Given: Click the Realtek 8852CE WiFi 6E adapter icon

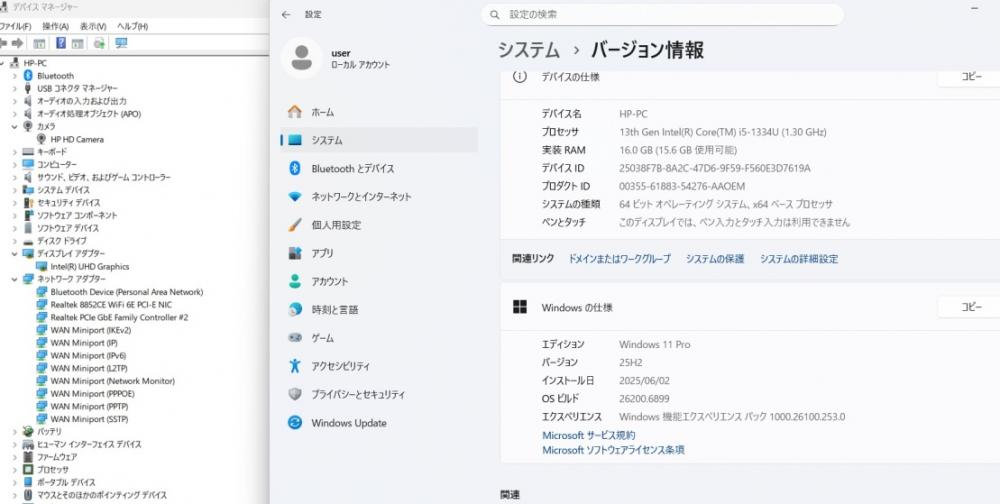Looking at the screenshot, I should point(41,304).
